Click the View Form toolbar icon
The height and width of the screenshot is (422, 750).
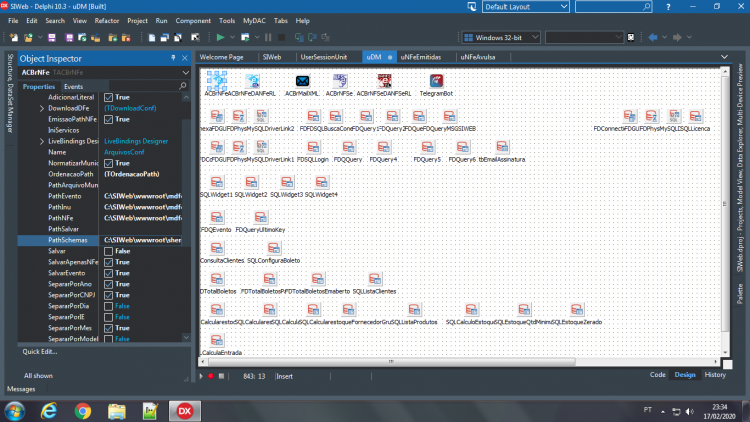click(165, 37)
